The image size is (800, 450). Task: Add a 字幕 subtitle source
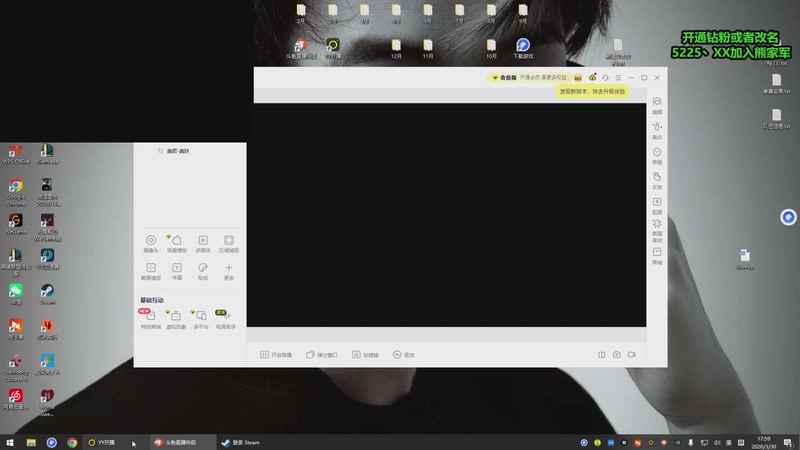tap(176, 268)
